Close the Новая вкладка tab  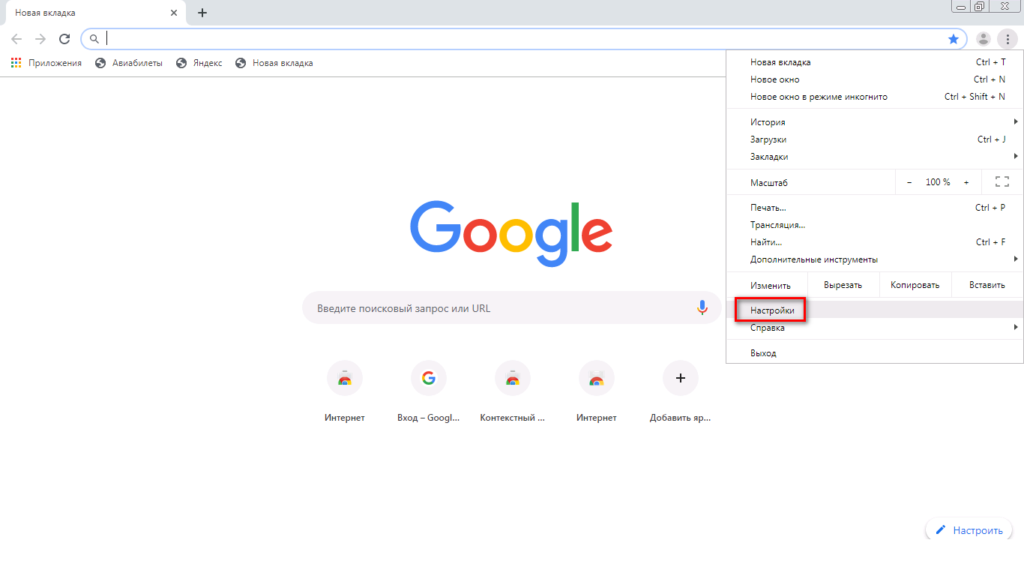tap(174, 12)
